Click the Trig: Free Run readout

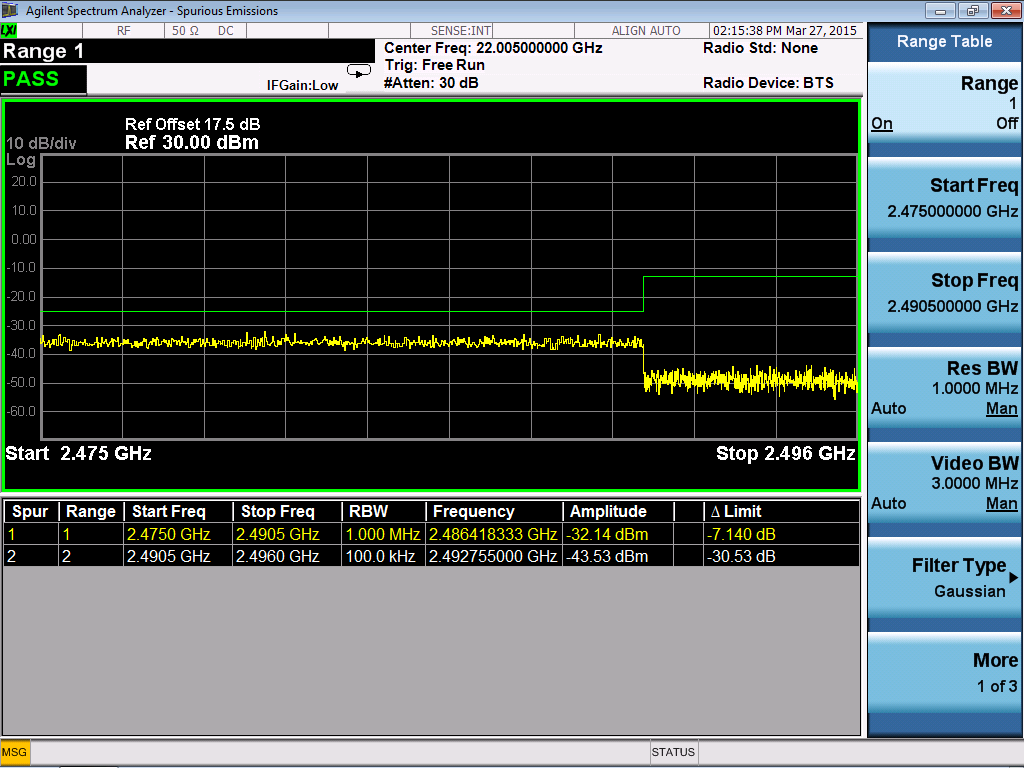click(435, 65)
